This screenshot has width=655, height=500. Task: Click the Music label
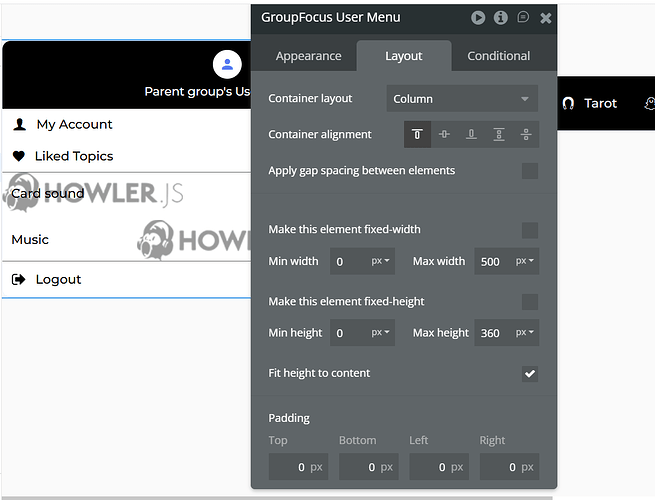click(30, 240)
